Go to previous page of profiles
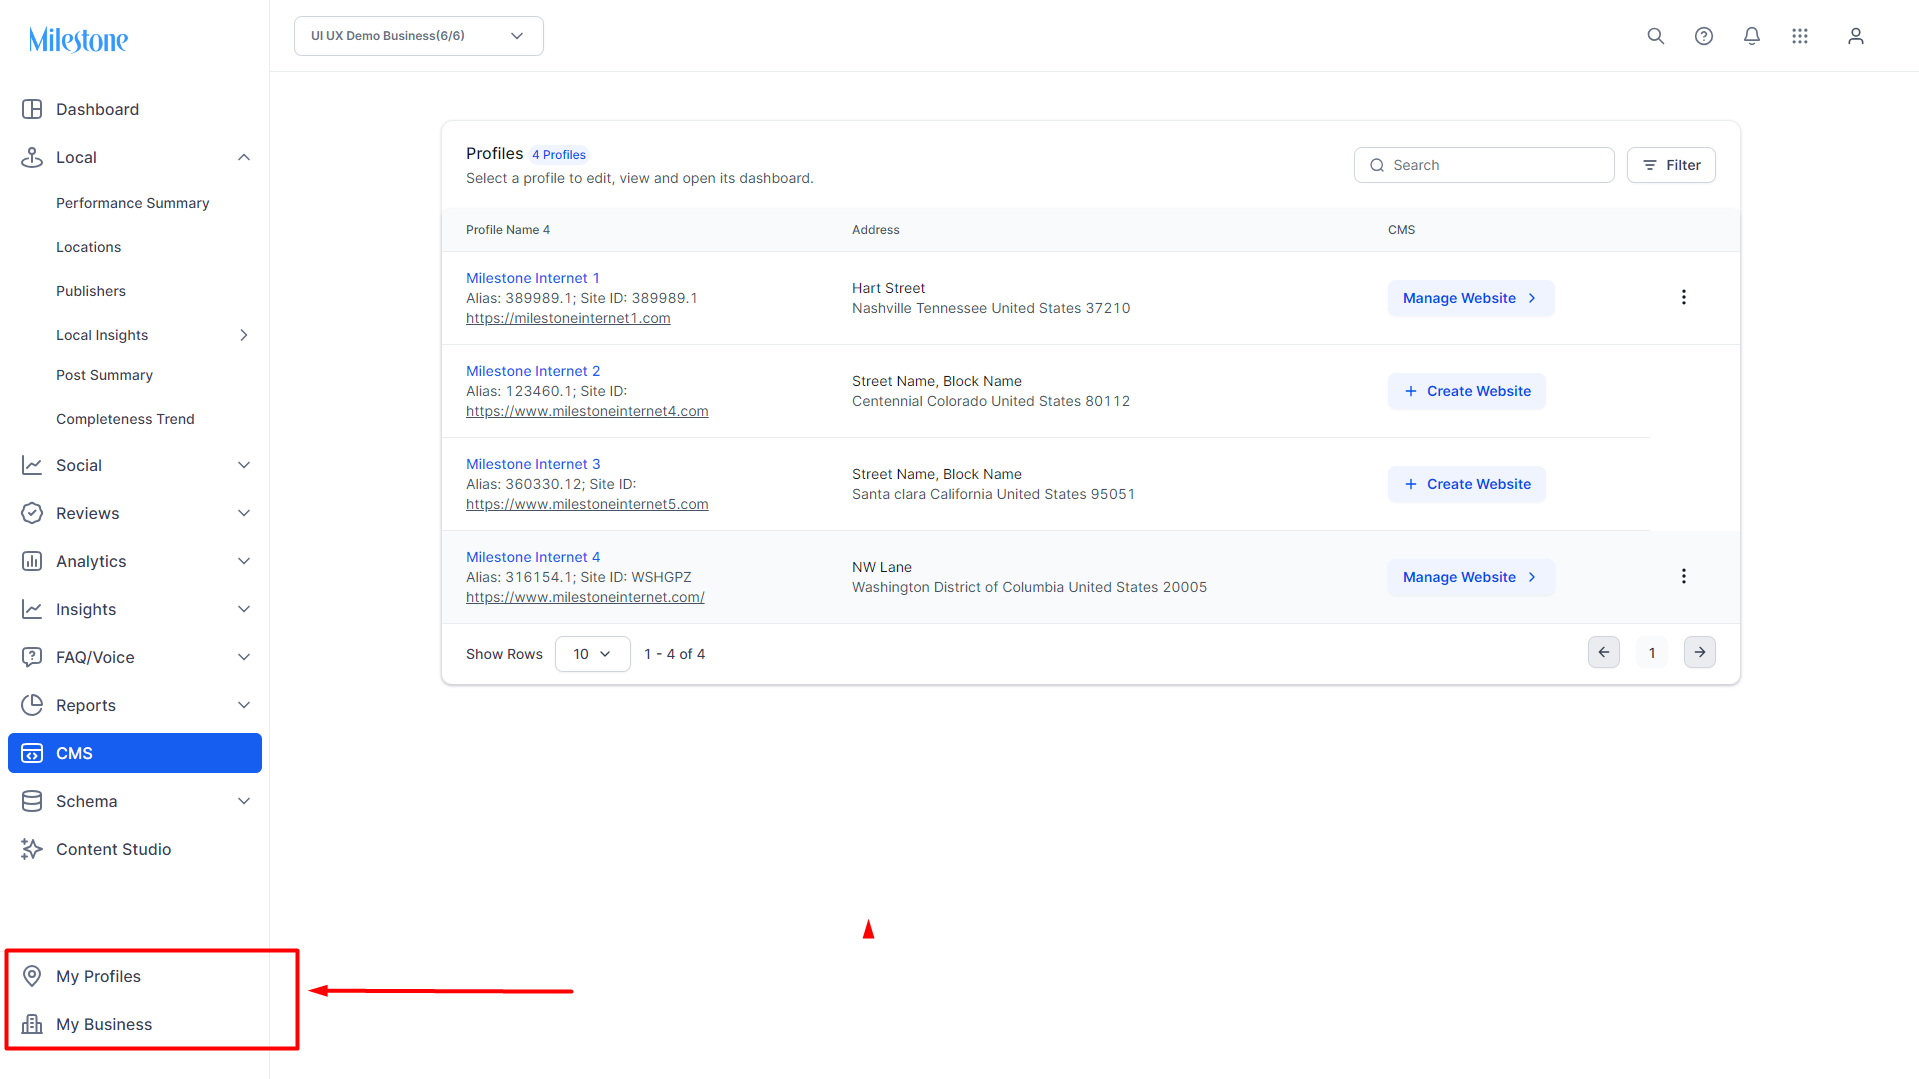Screen dimensions: 1919x1079 point(1604,652)
